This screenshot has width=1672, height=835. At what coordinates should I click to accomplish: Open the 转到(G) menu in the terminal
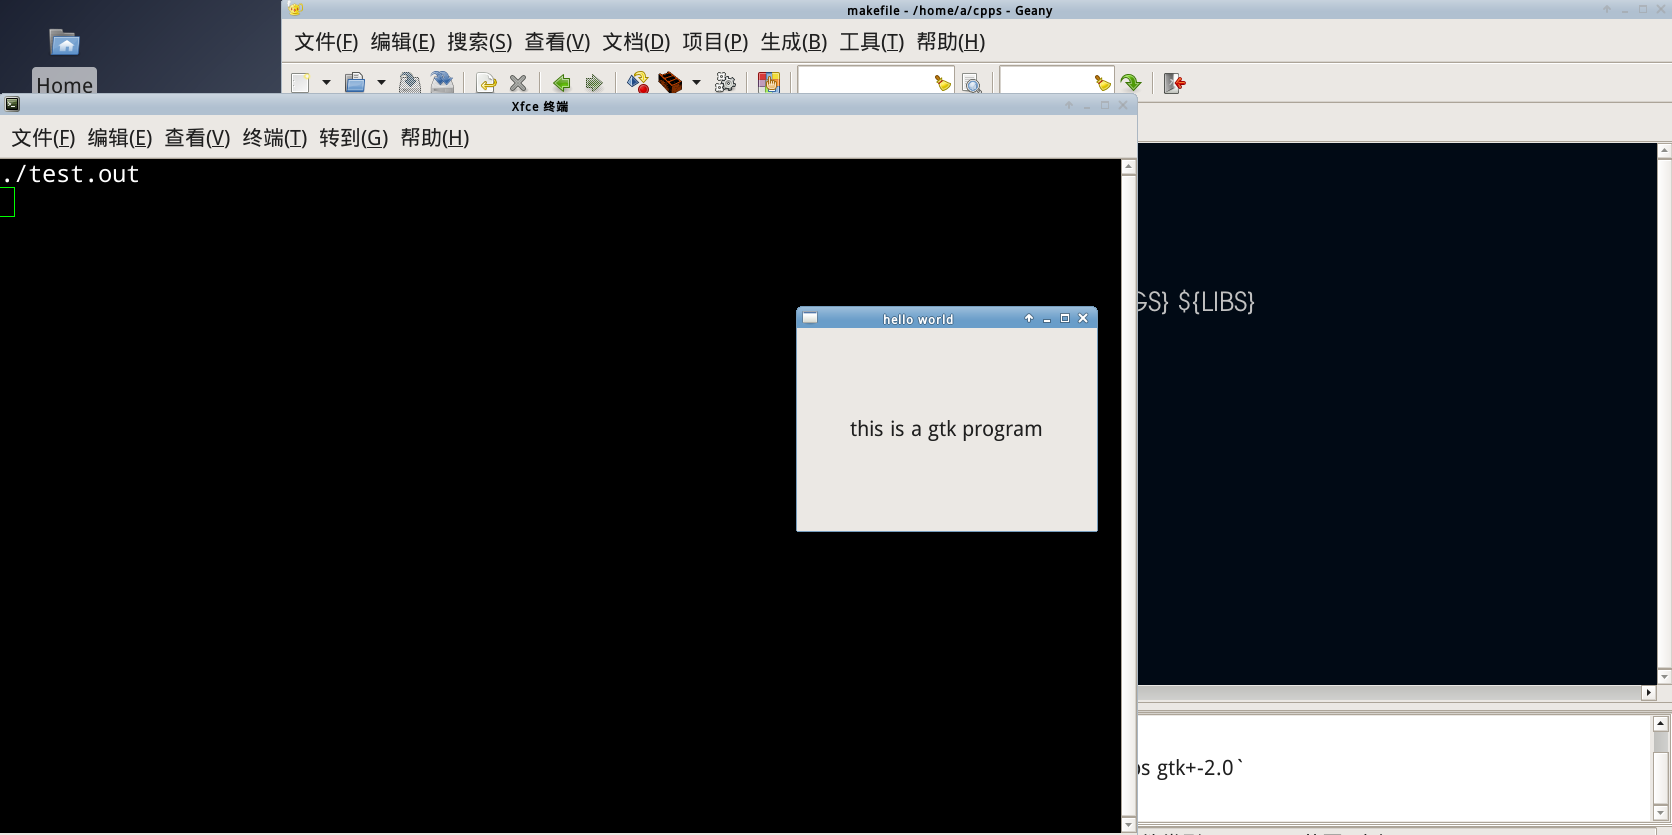pos(353,138)
